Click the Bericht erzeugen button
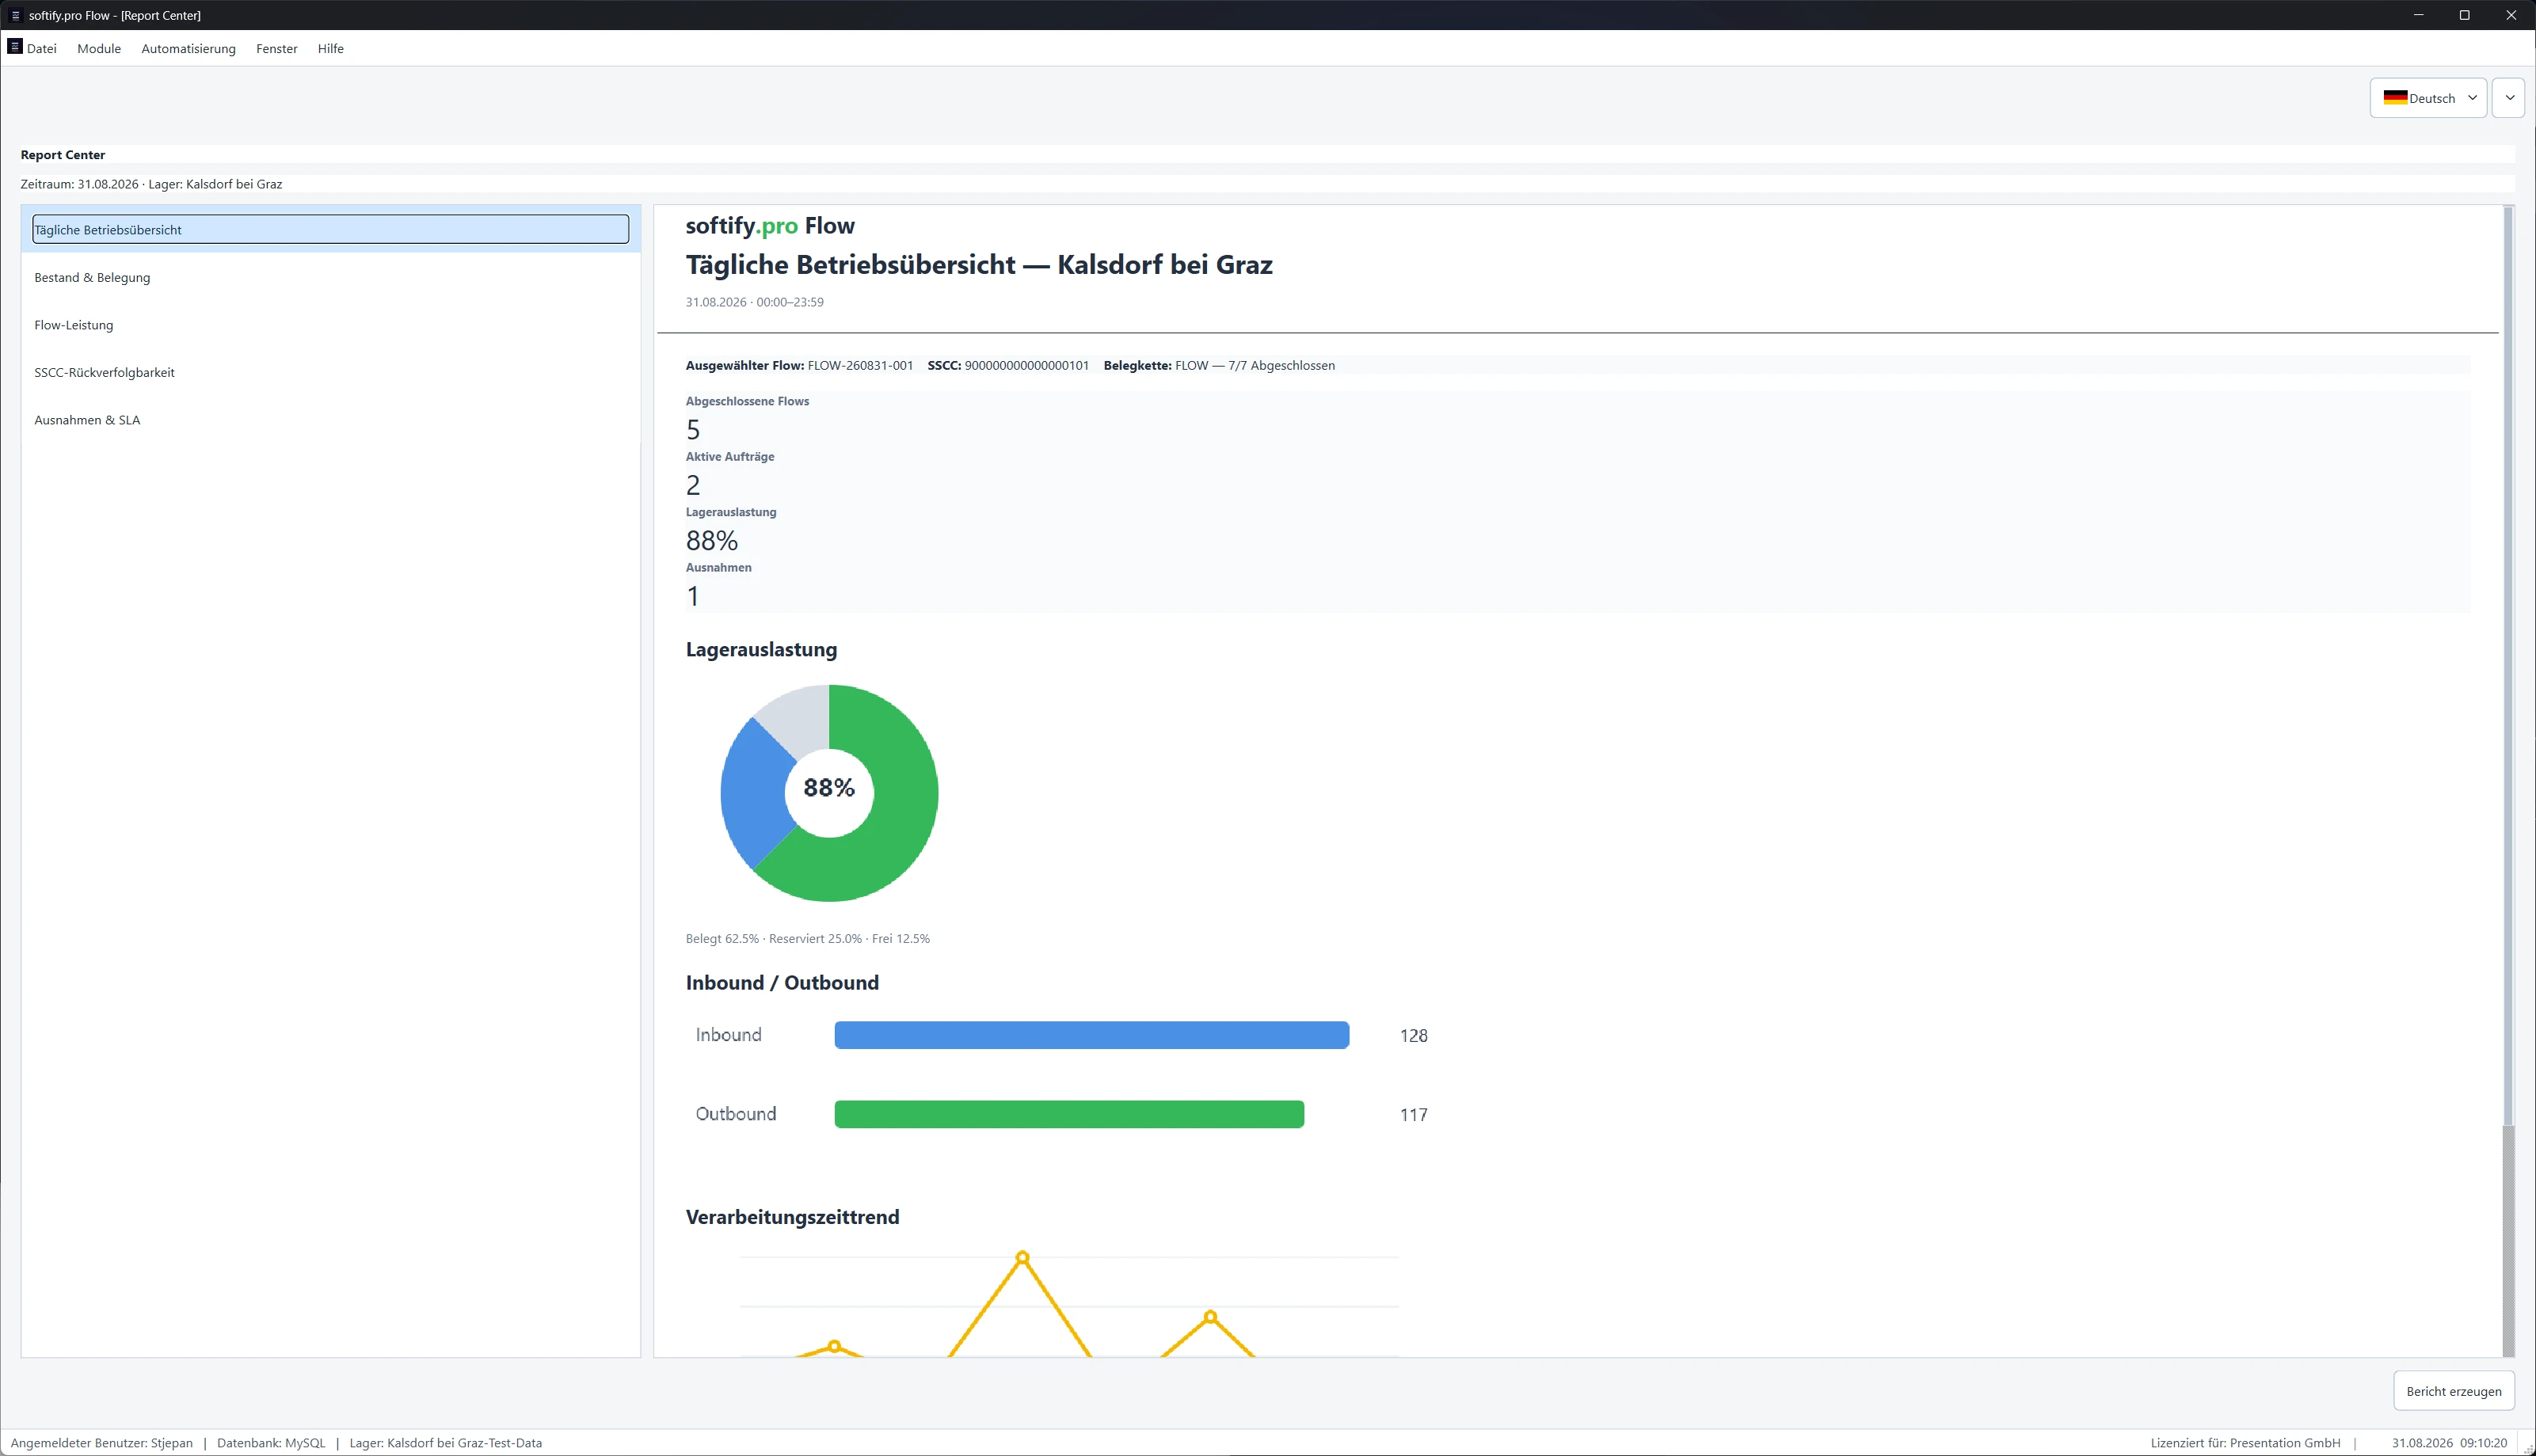 coord(2454,1391)
